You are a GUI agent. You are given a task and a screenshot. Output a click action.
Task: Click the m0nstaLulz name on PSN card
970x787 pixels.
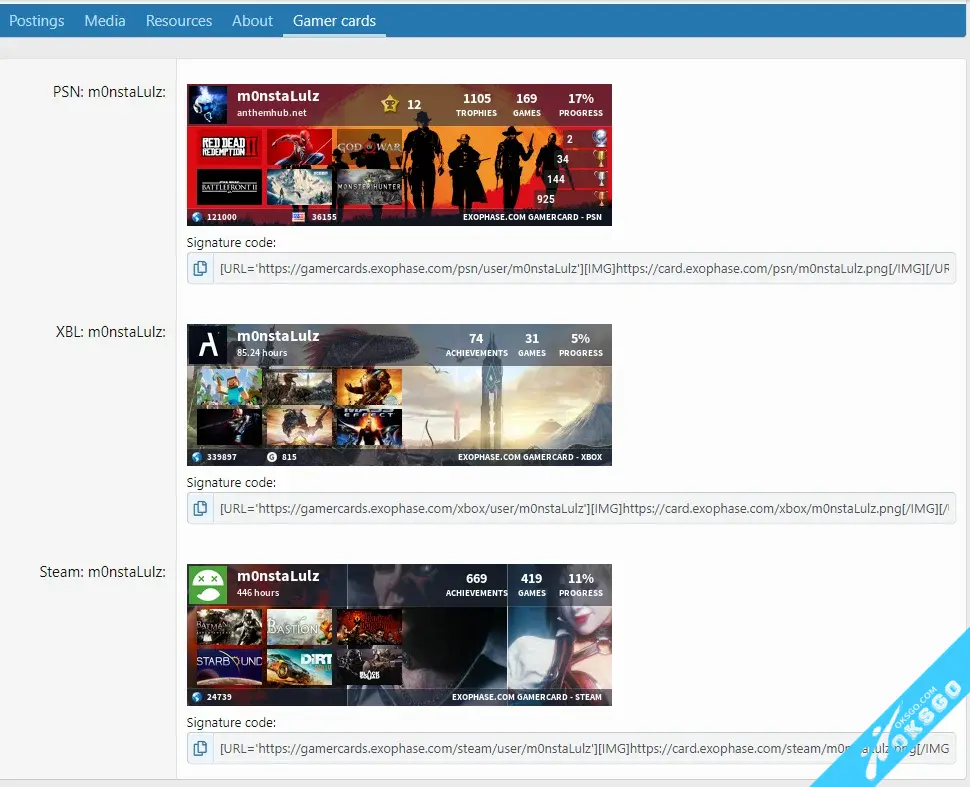point(278,96)
